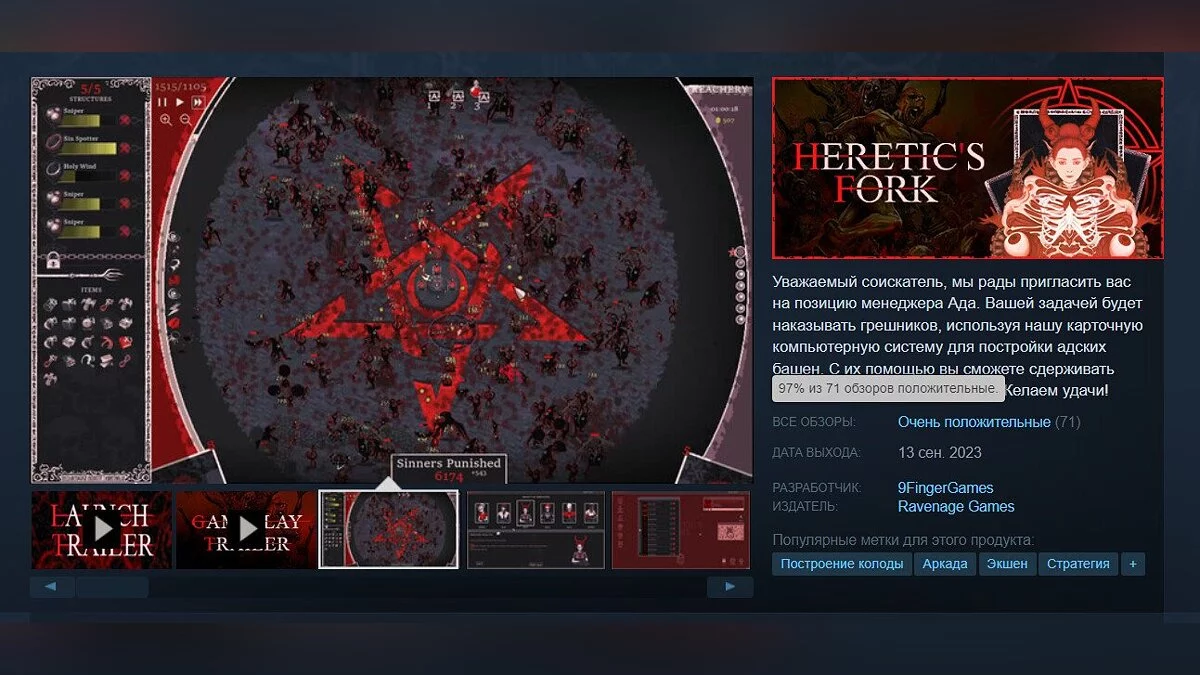Click 'Популярные метки для этого продукта:' text

[x=903, y=540]
